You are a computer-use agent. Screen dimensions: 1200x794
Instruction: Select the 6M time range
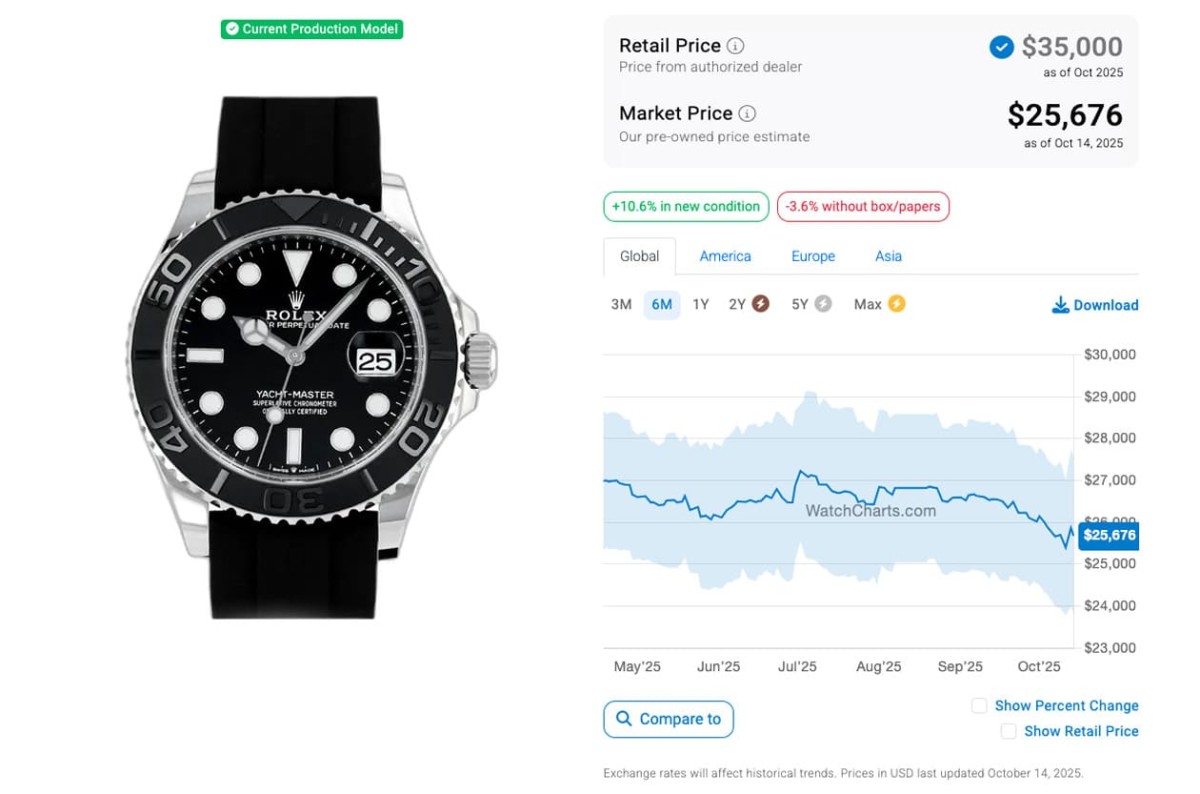click(x=661, y=304)
